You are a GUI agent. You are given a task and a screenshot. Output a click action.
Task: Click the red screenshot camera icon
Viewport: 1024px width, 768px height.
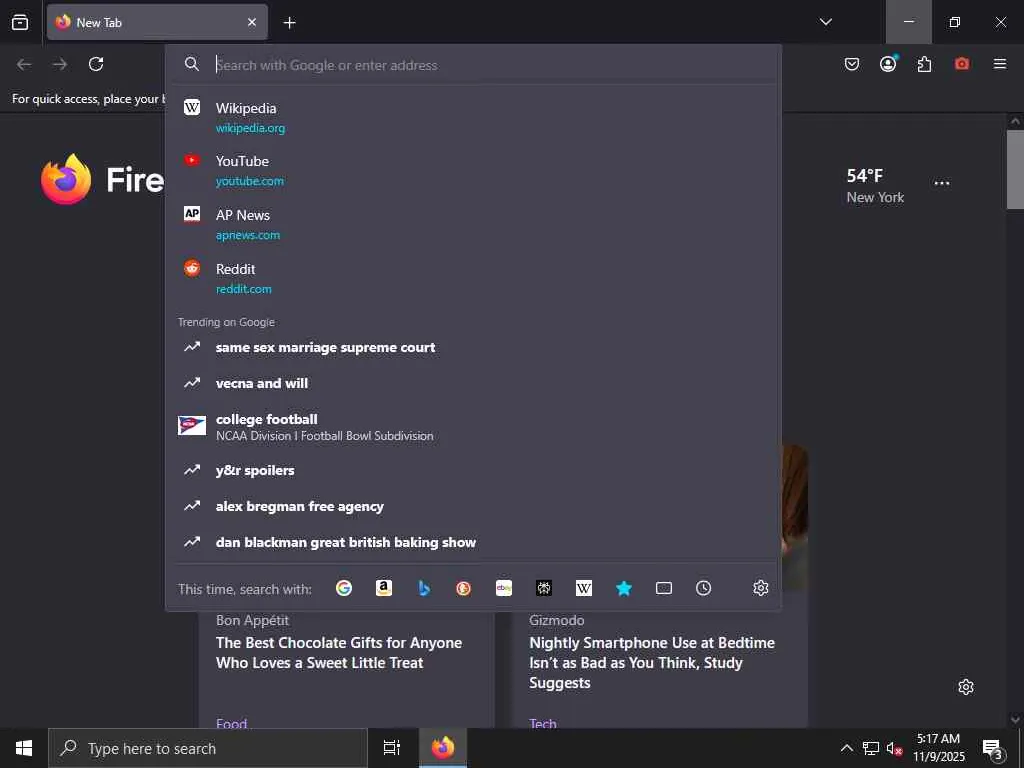(x=961, y=64)
